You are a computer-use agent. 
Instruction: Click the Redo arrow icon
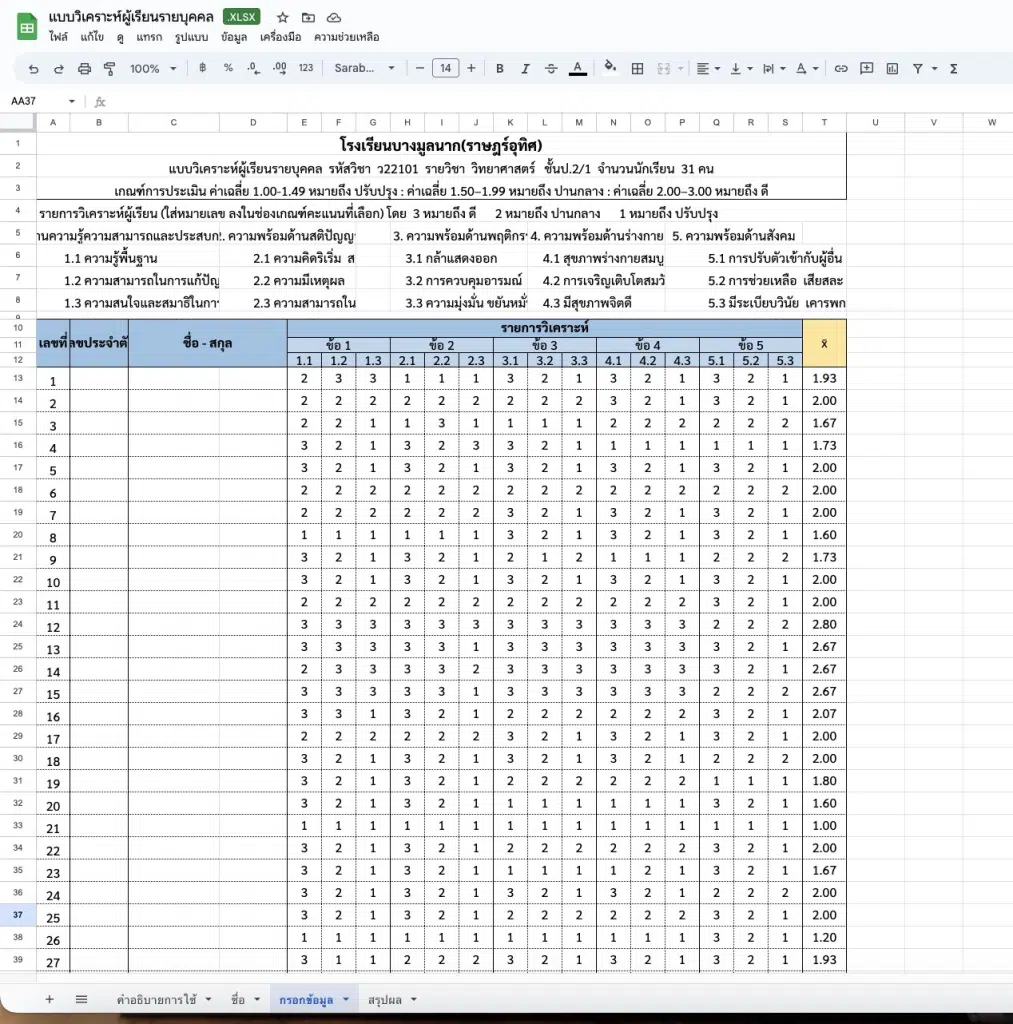59,69
